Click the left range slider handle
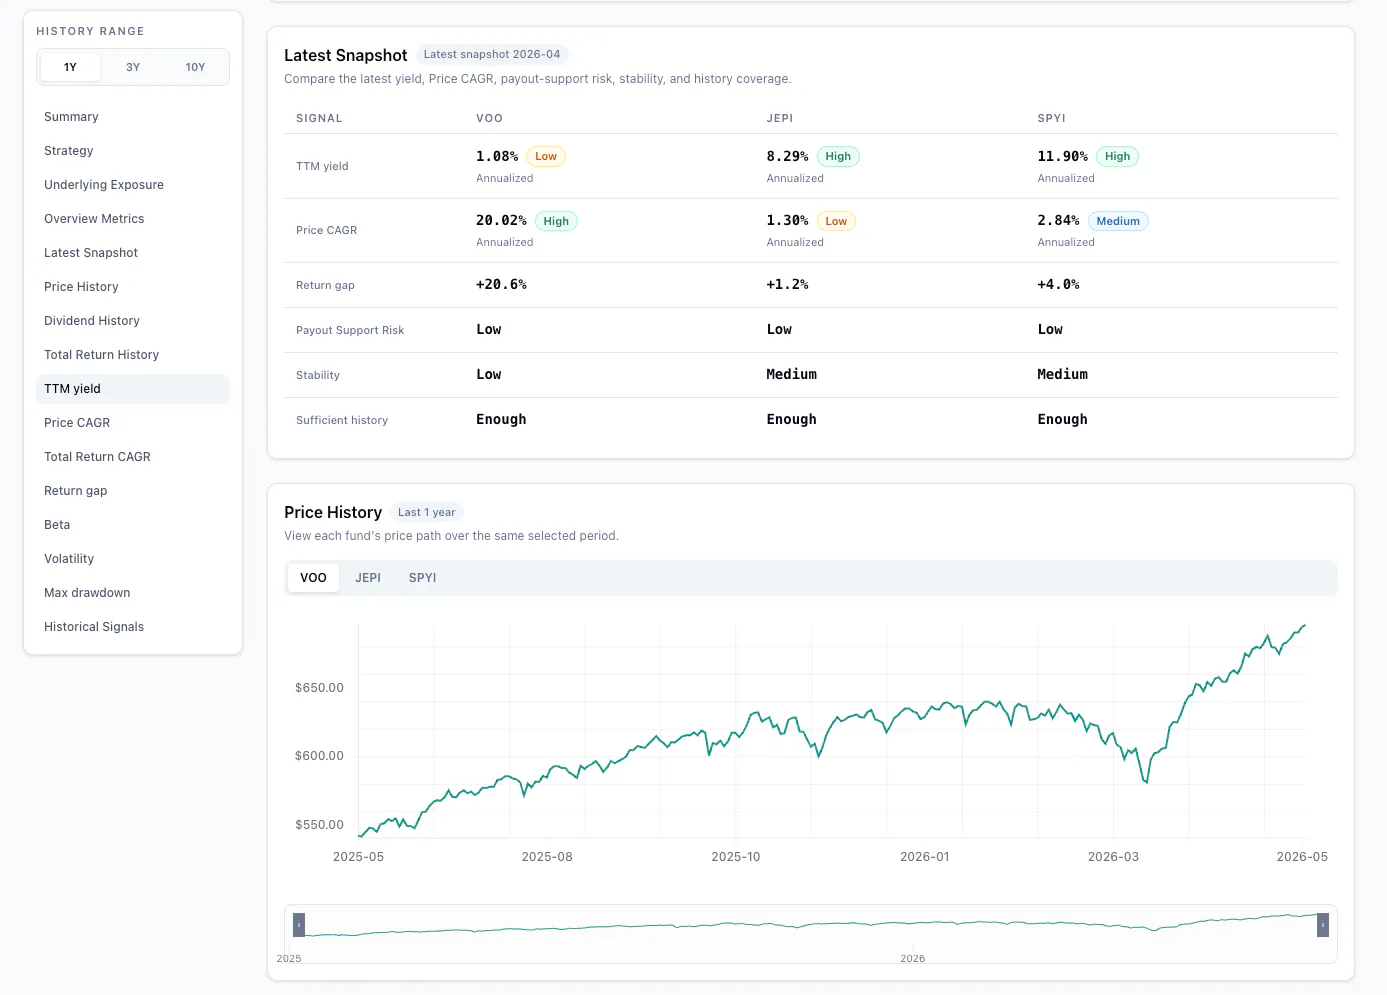Screen dimensions: 1387x995 point(299,925)
